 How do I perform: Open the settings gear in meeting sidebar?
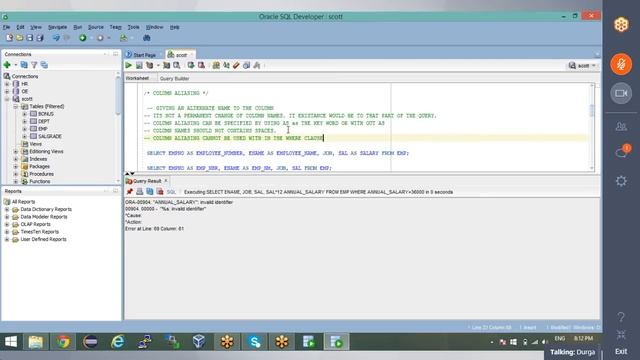[x=621, y=181]
